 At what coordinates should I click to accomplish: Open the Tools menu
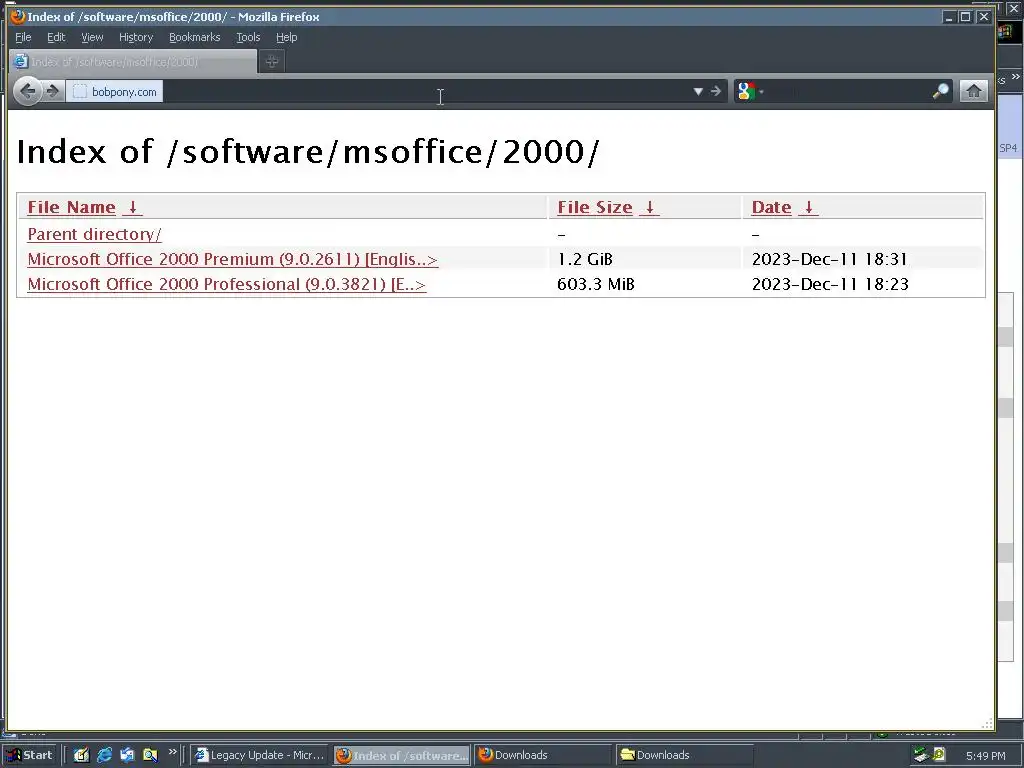click(x=248, y=37)
